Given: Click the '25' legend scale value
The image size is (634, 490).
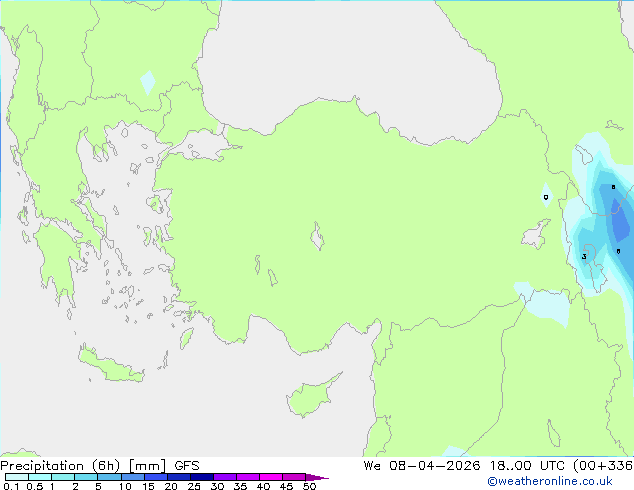Looking at the screenshot, I should 194,486.
